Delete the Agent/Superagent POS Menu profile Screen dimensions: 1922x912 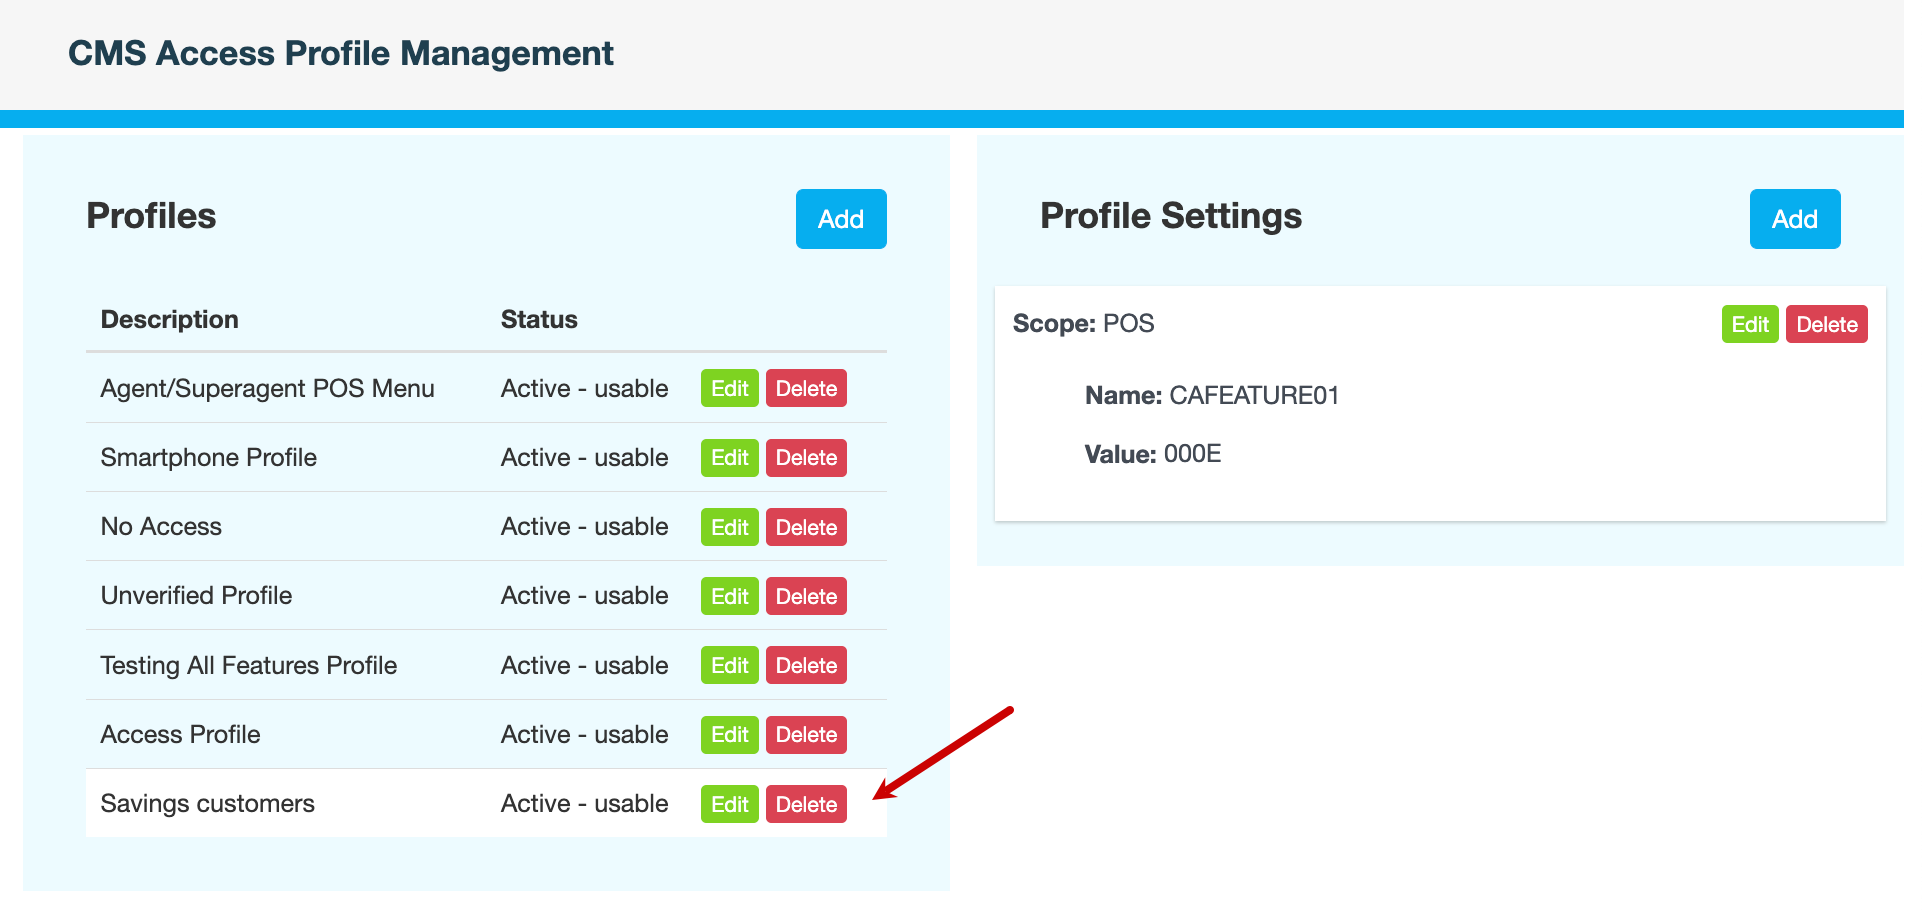(806, 389)
